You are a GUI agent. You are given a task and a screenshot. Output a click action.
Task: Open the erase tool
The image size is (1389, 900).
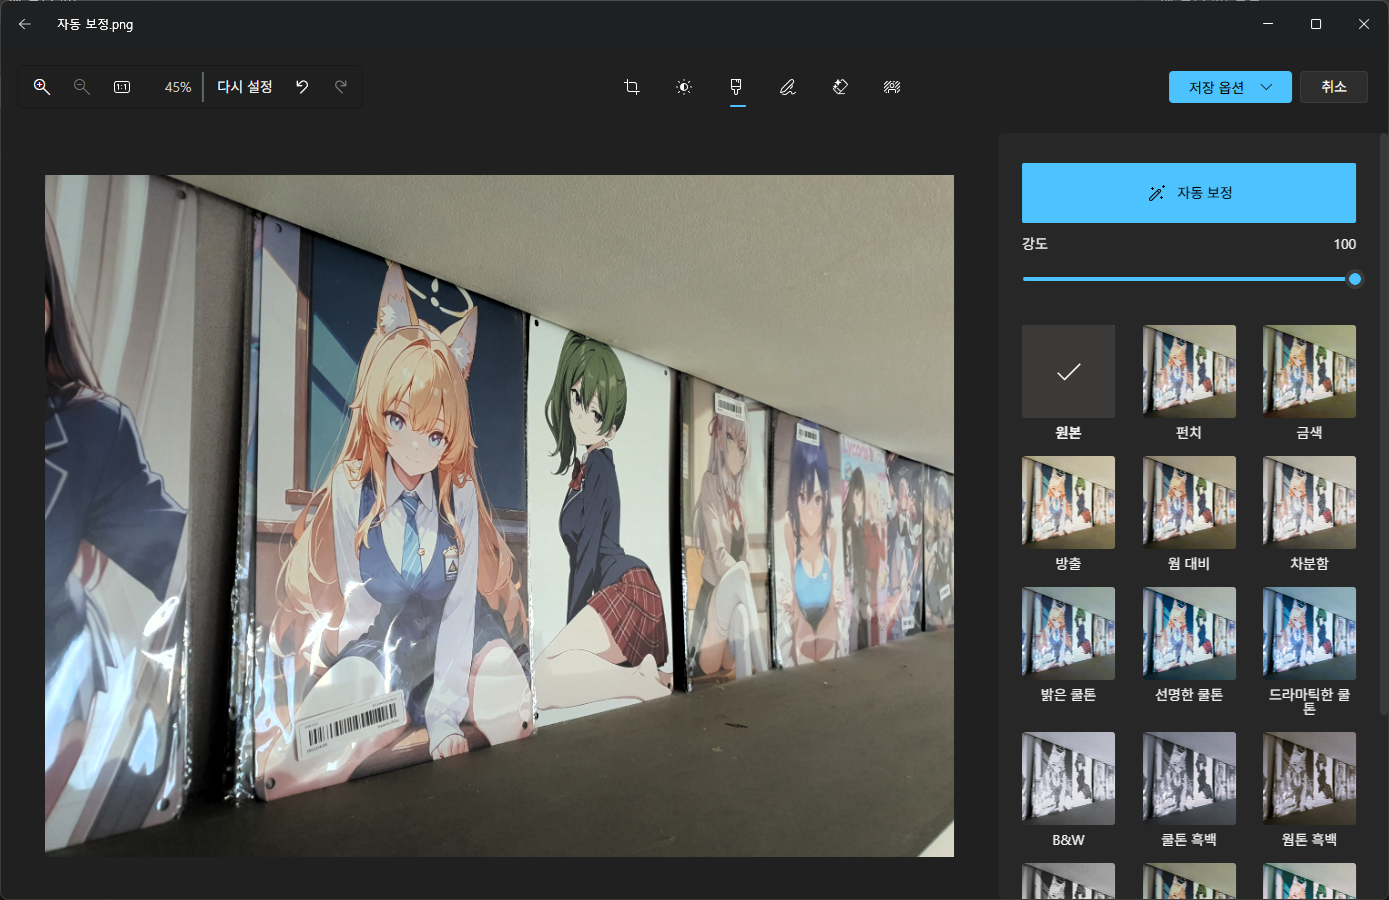tap(840, 87)
